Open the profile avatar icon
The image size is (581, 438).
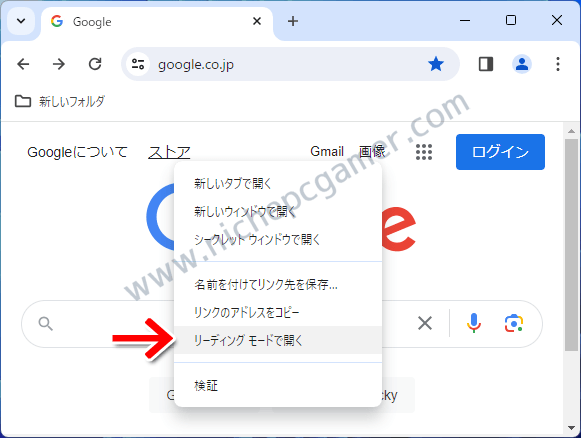[522, 64]
